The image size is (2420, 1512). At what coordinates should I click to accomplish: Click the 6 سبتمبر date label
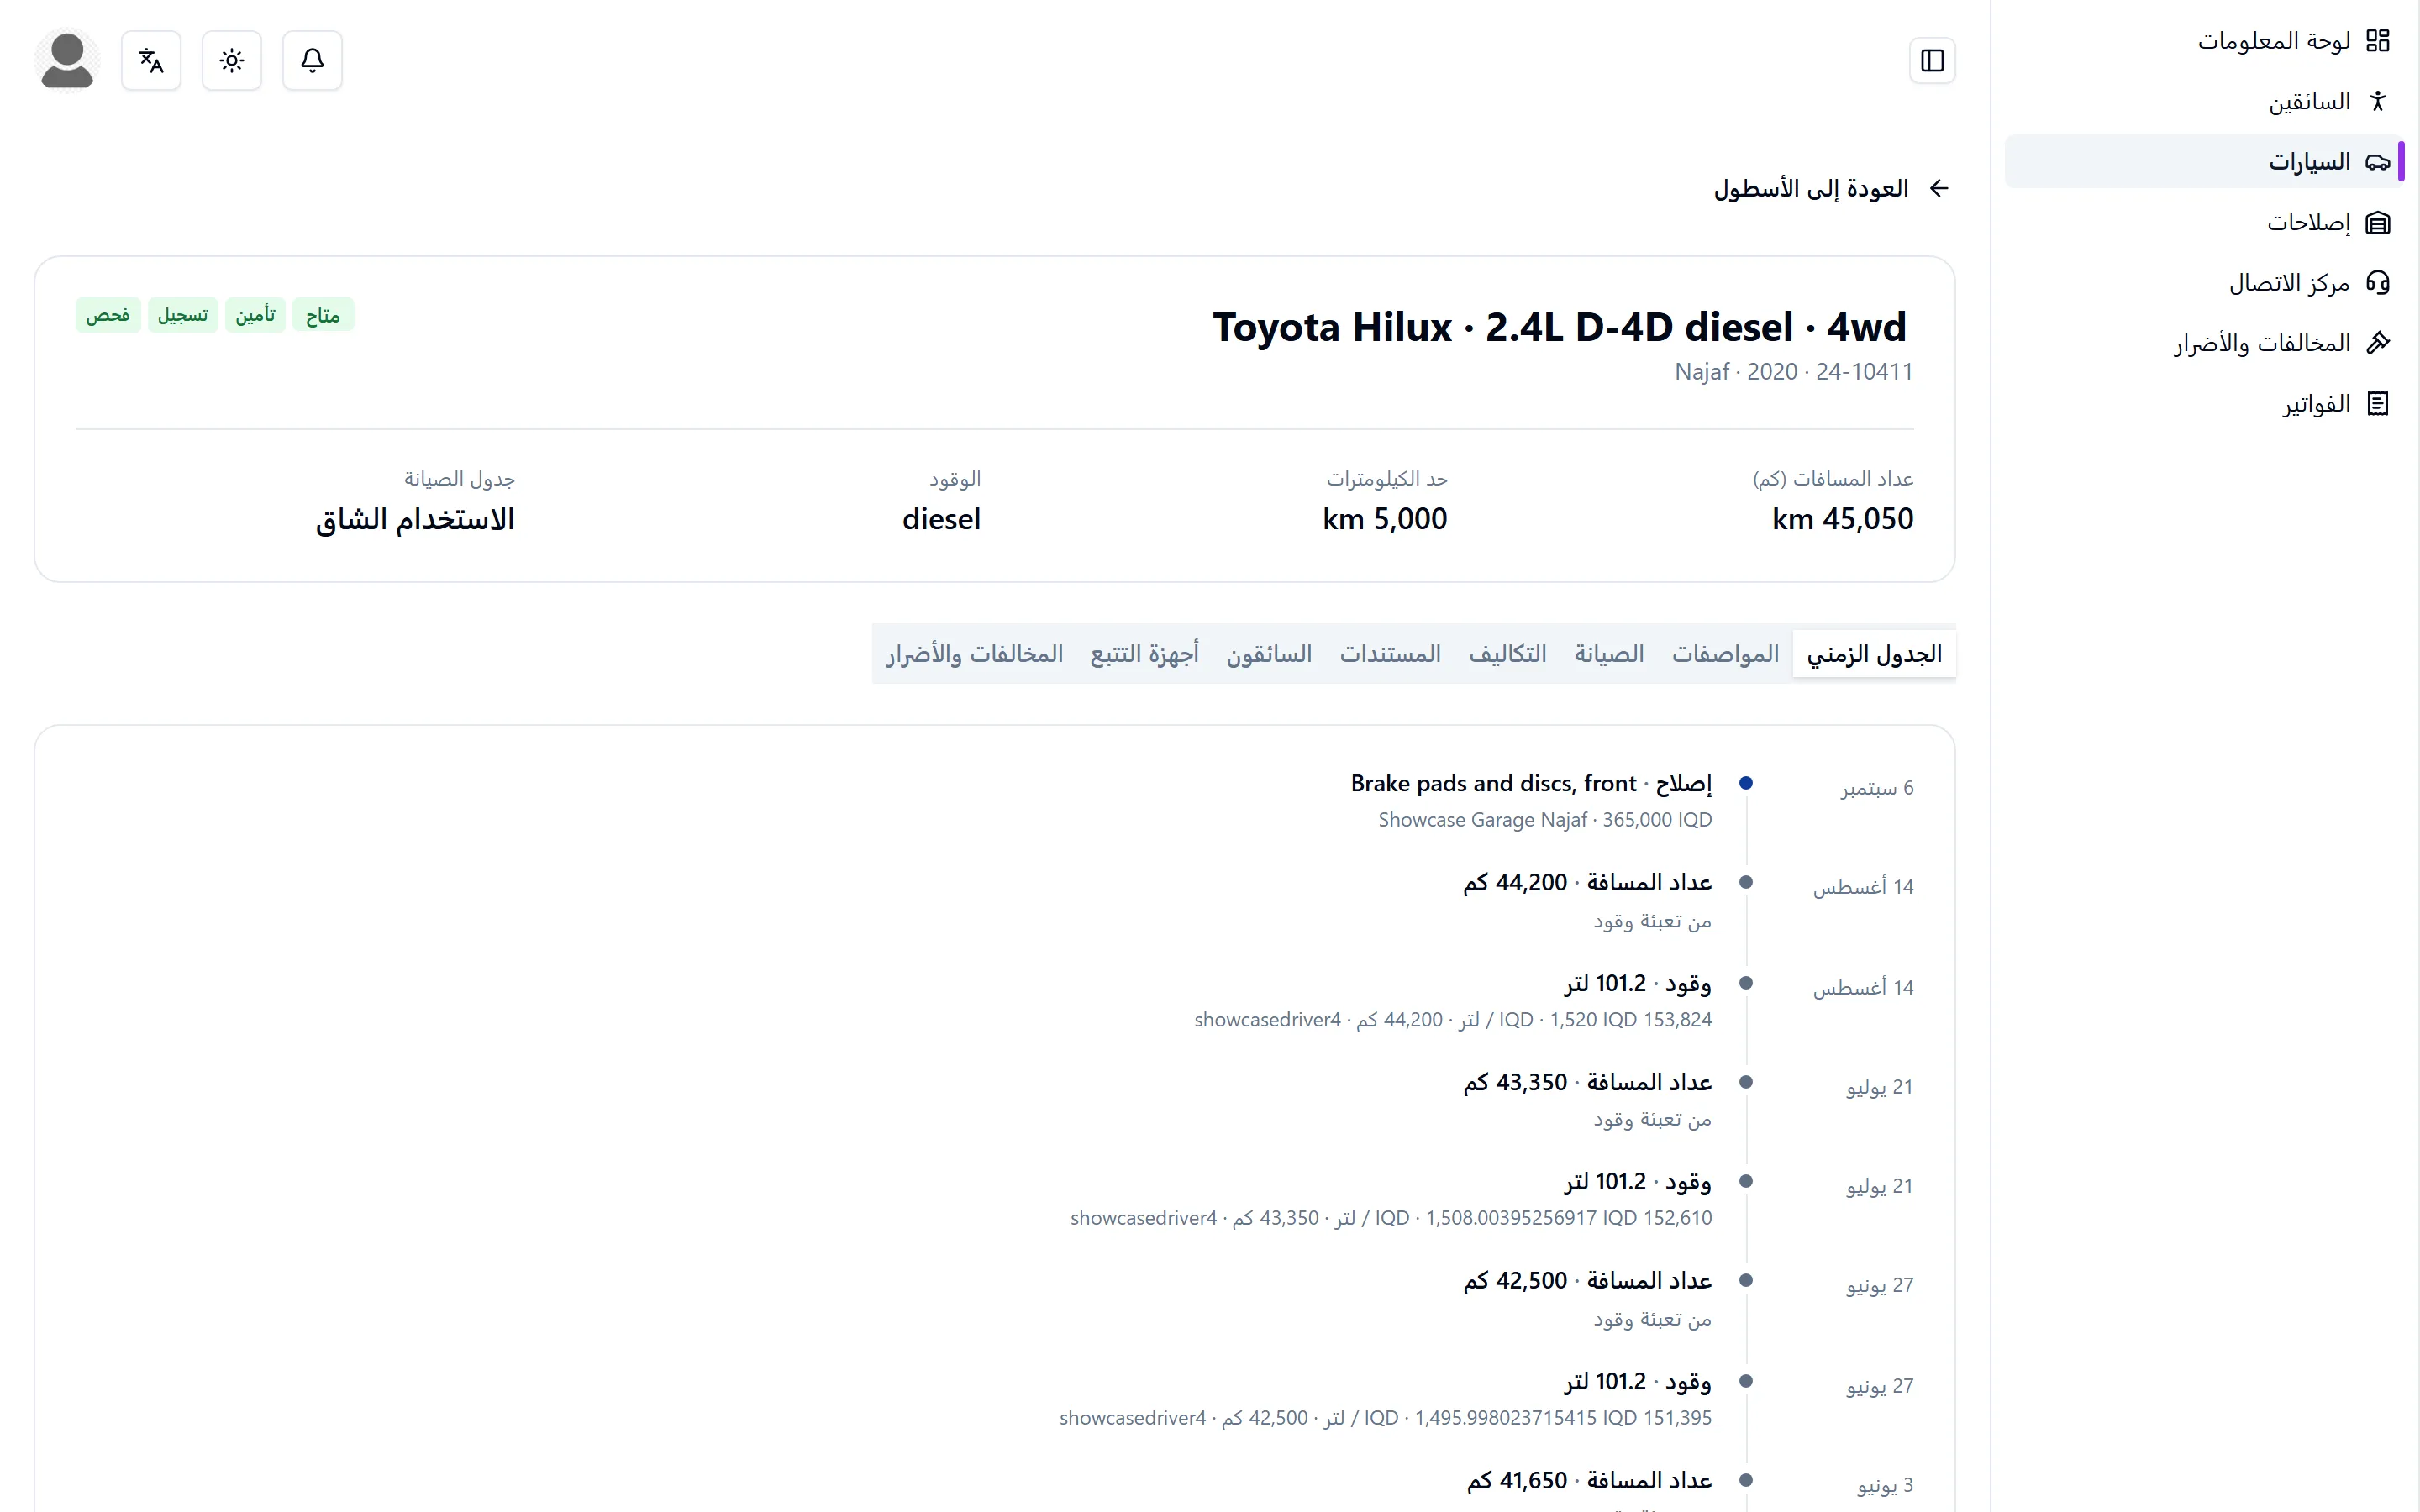1877,788
